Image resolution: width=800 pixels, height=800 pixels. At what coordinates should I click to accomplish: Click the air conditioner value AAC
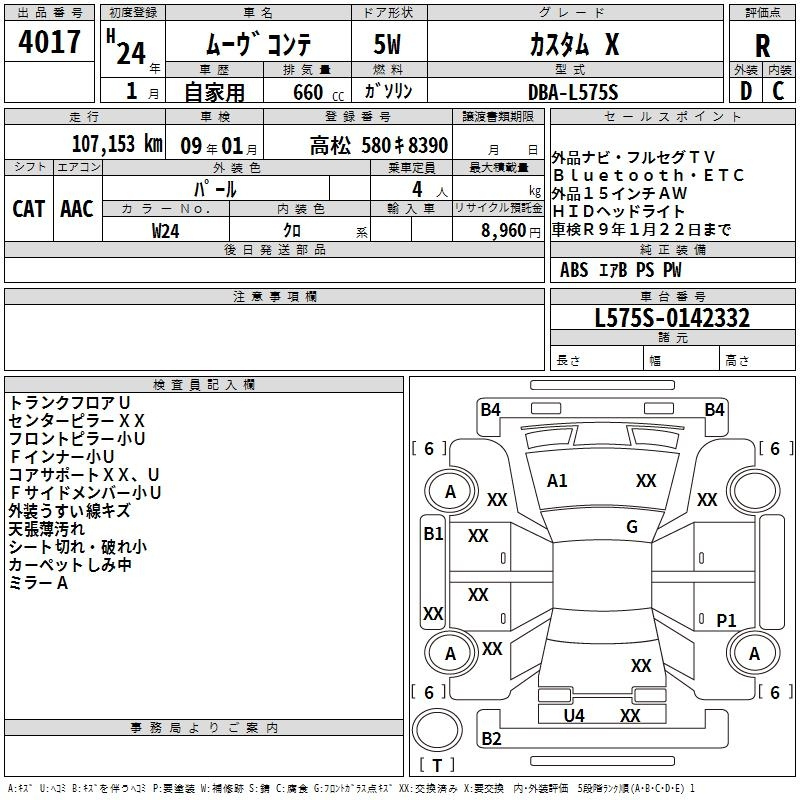click(77, 209)
